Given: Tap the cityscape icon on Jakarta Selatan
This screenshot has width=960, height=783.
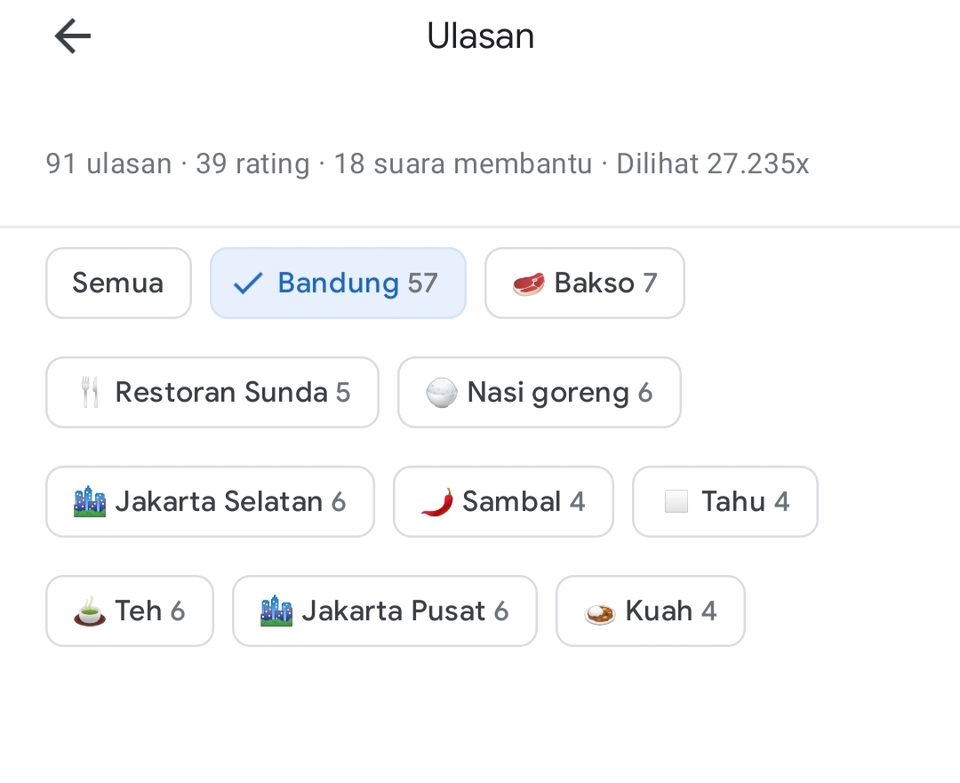Looking at the screenshot, I should (89, 501).
